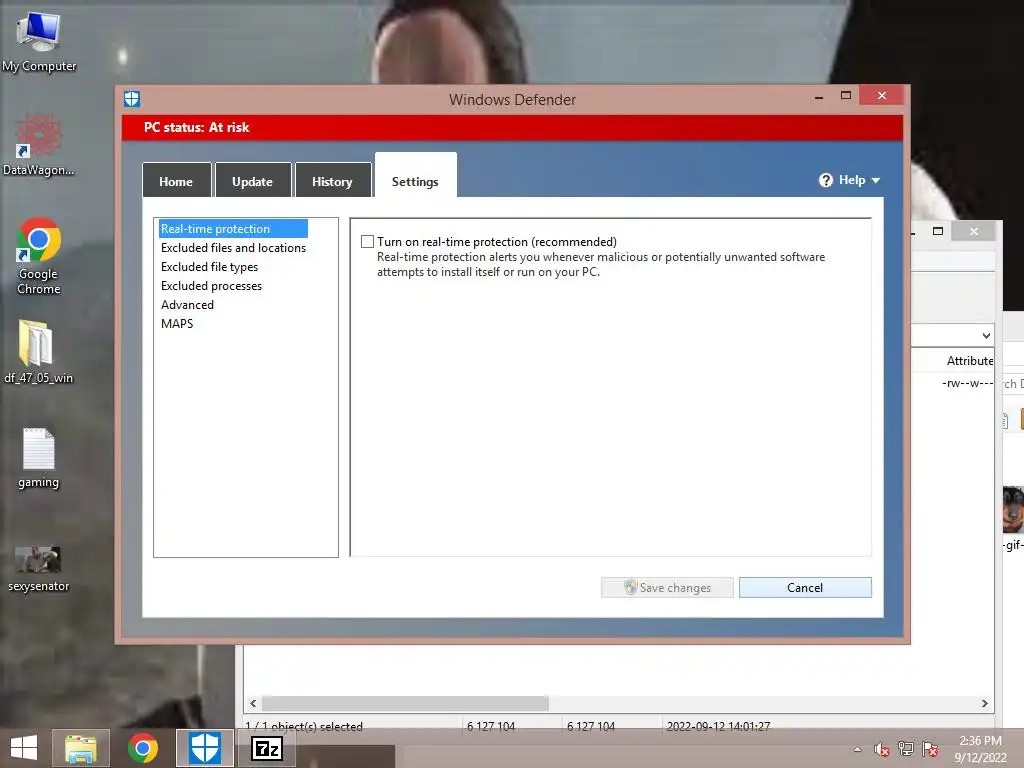Image resolution: width=1024 pixels, height=768 pixels.
Task: Open Chrome from the taskbar
Action: click(x=143, y=748)
